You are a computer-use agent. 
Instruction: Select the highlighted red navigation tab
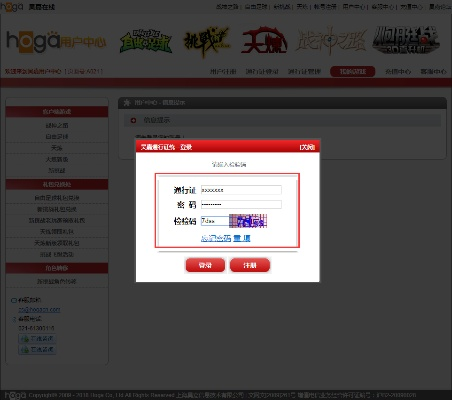pos(353,71)
